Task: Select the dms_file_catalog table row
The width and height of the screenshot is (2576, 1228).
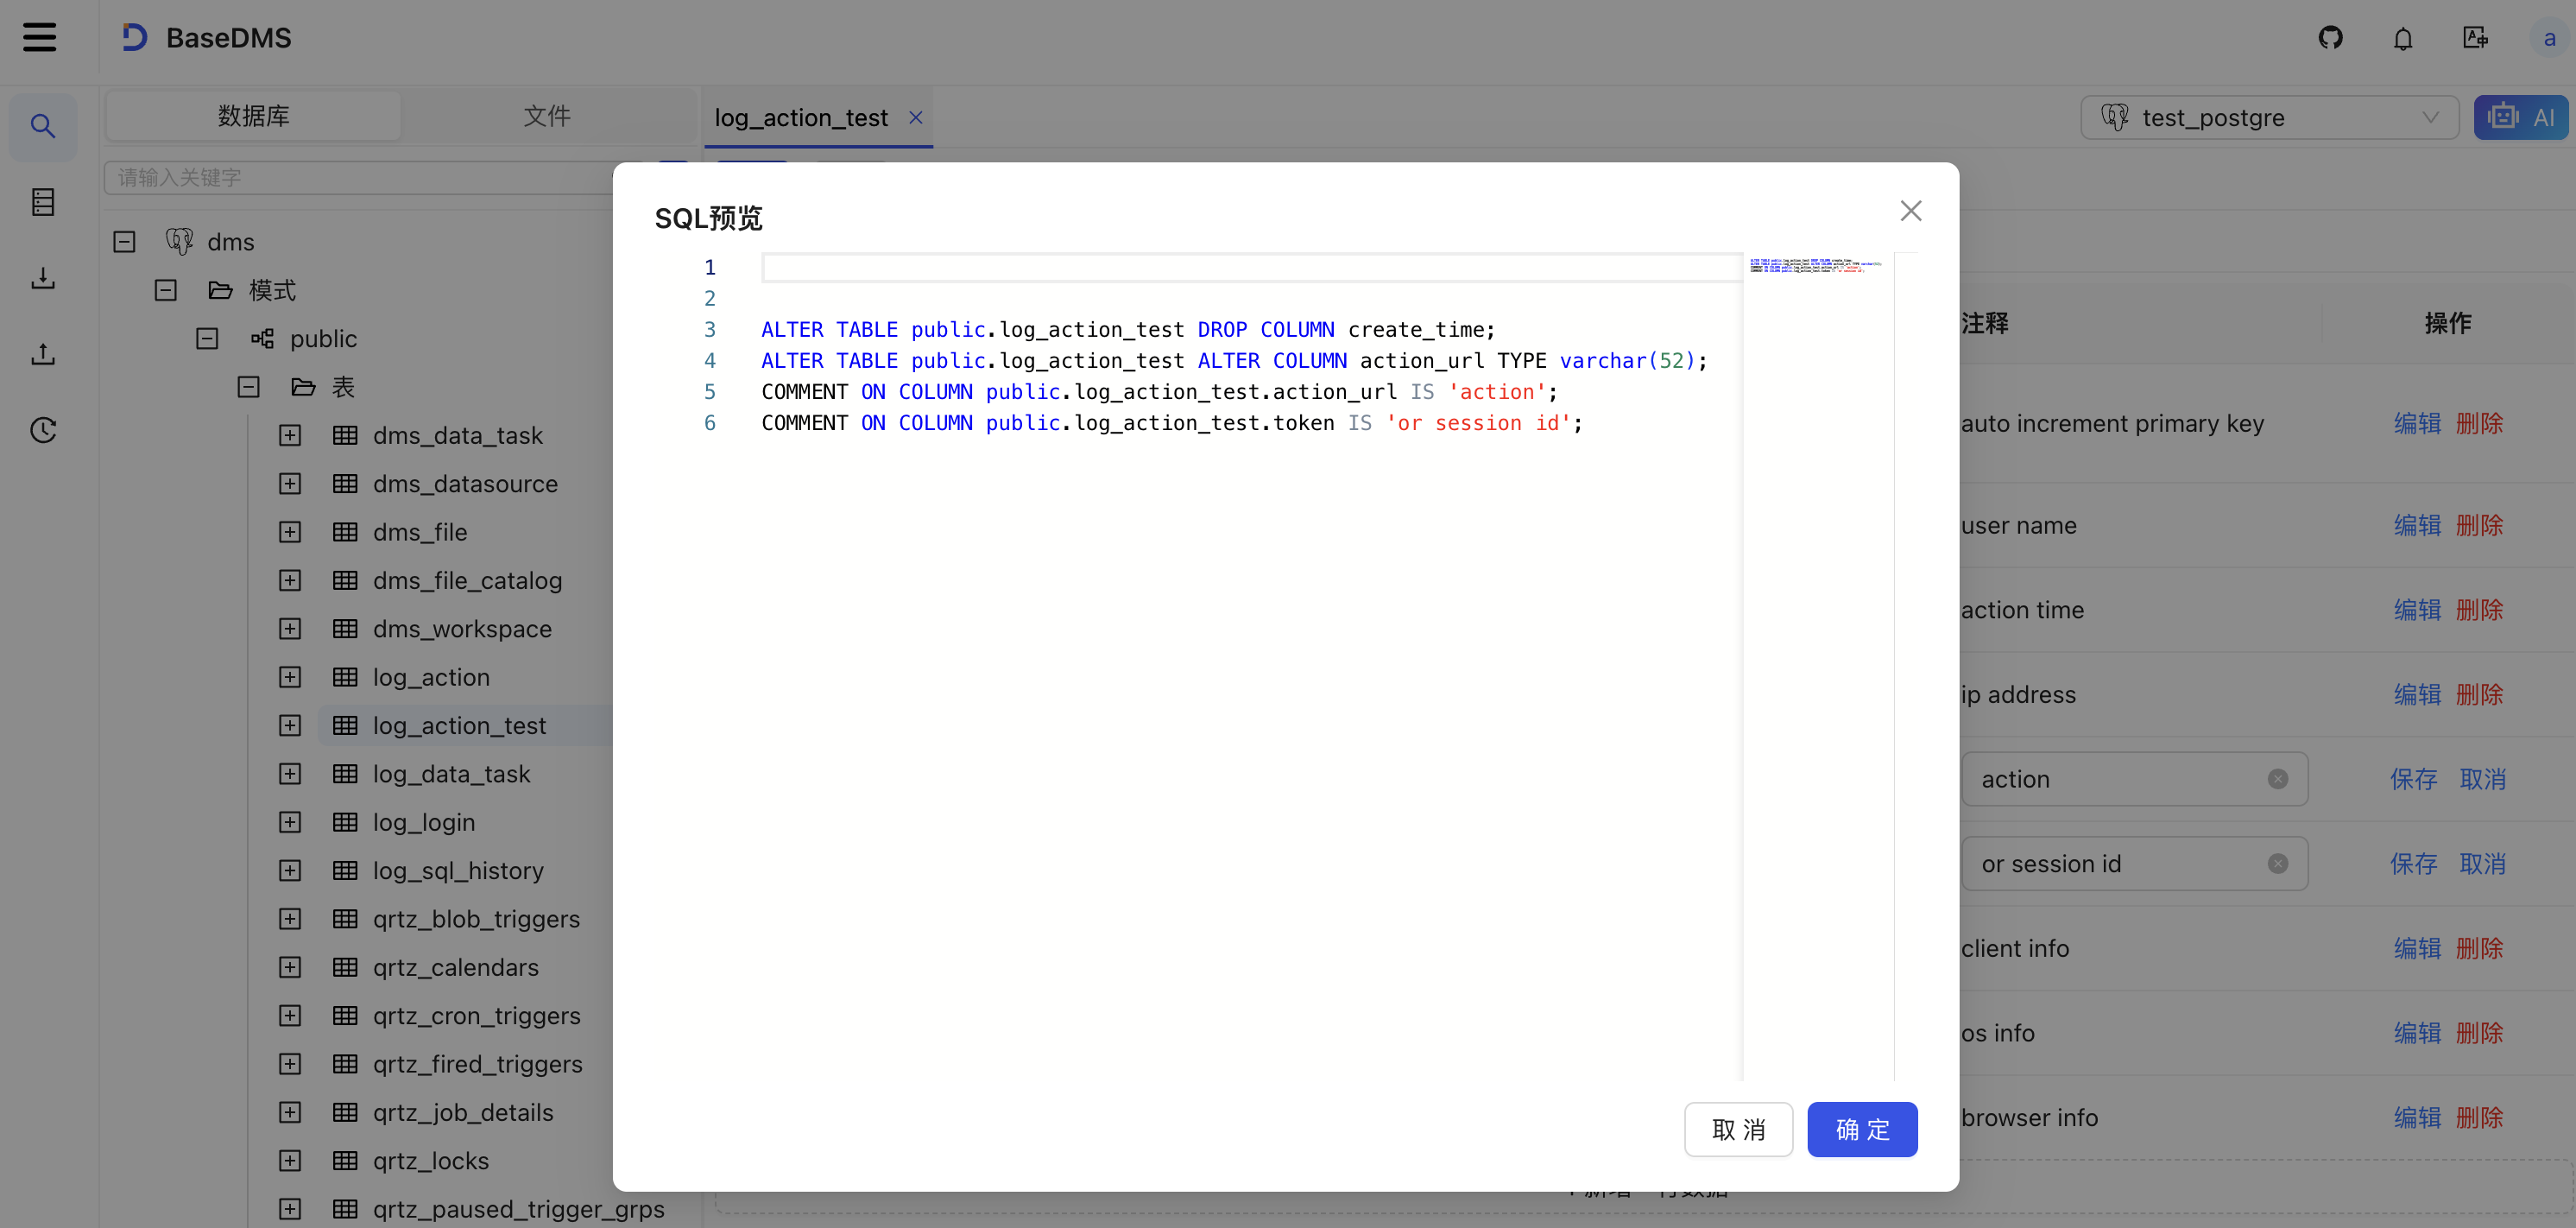Action: pos(467,580)
